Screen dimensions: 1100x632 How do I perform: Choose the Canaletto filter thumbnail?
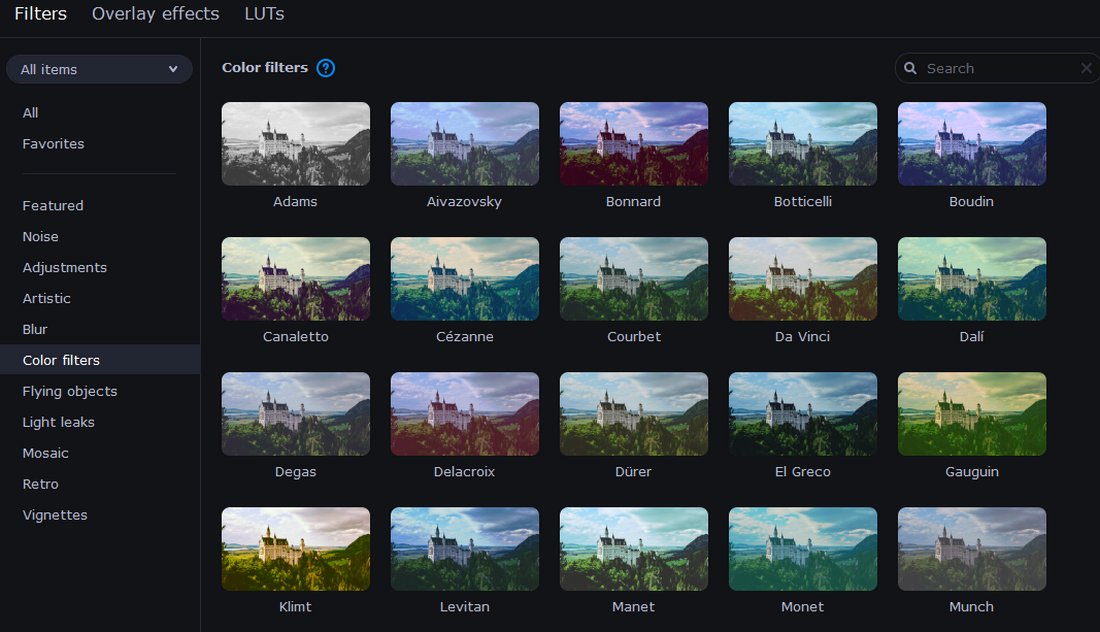coord(295,278)
